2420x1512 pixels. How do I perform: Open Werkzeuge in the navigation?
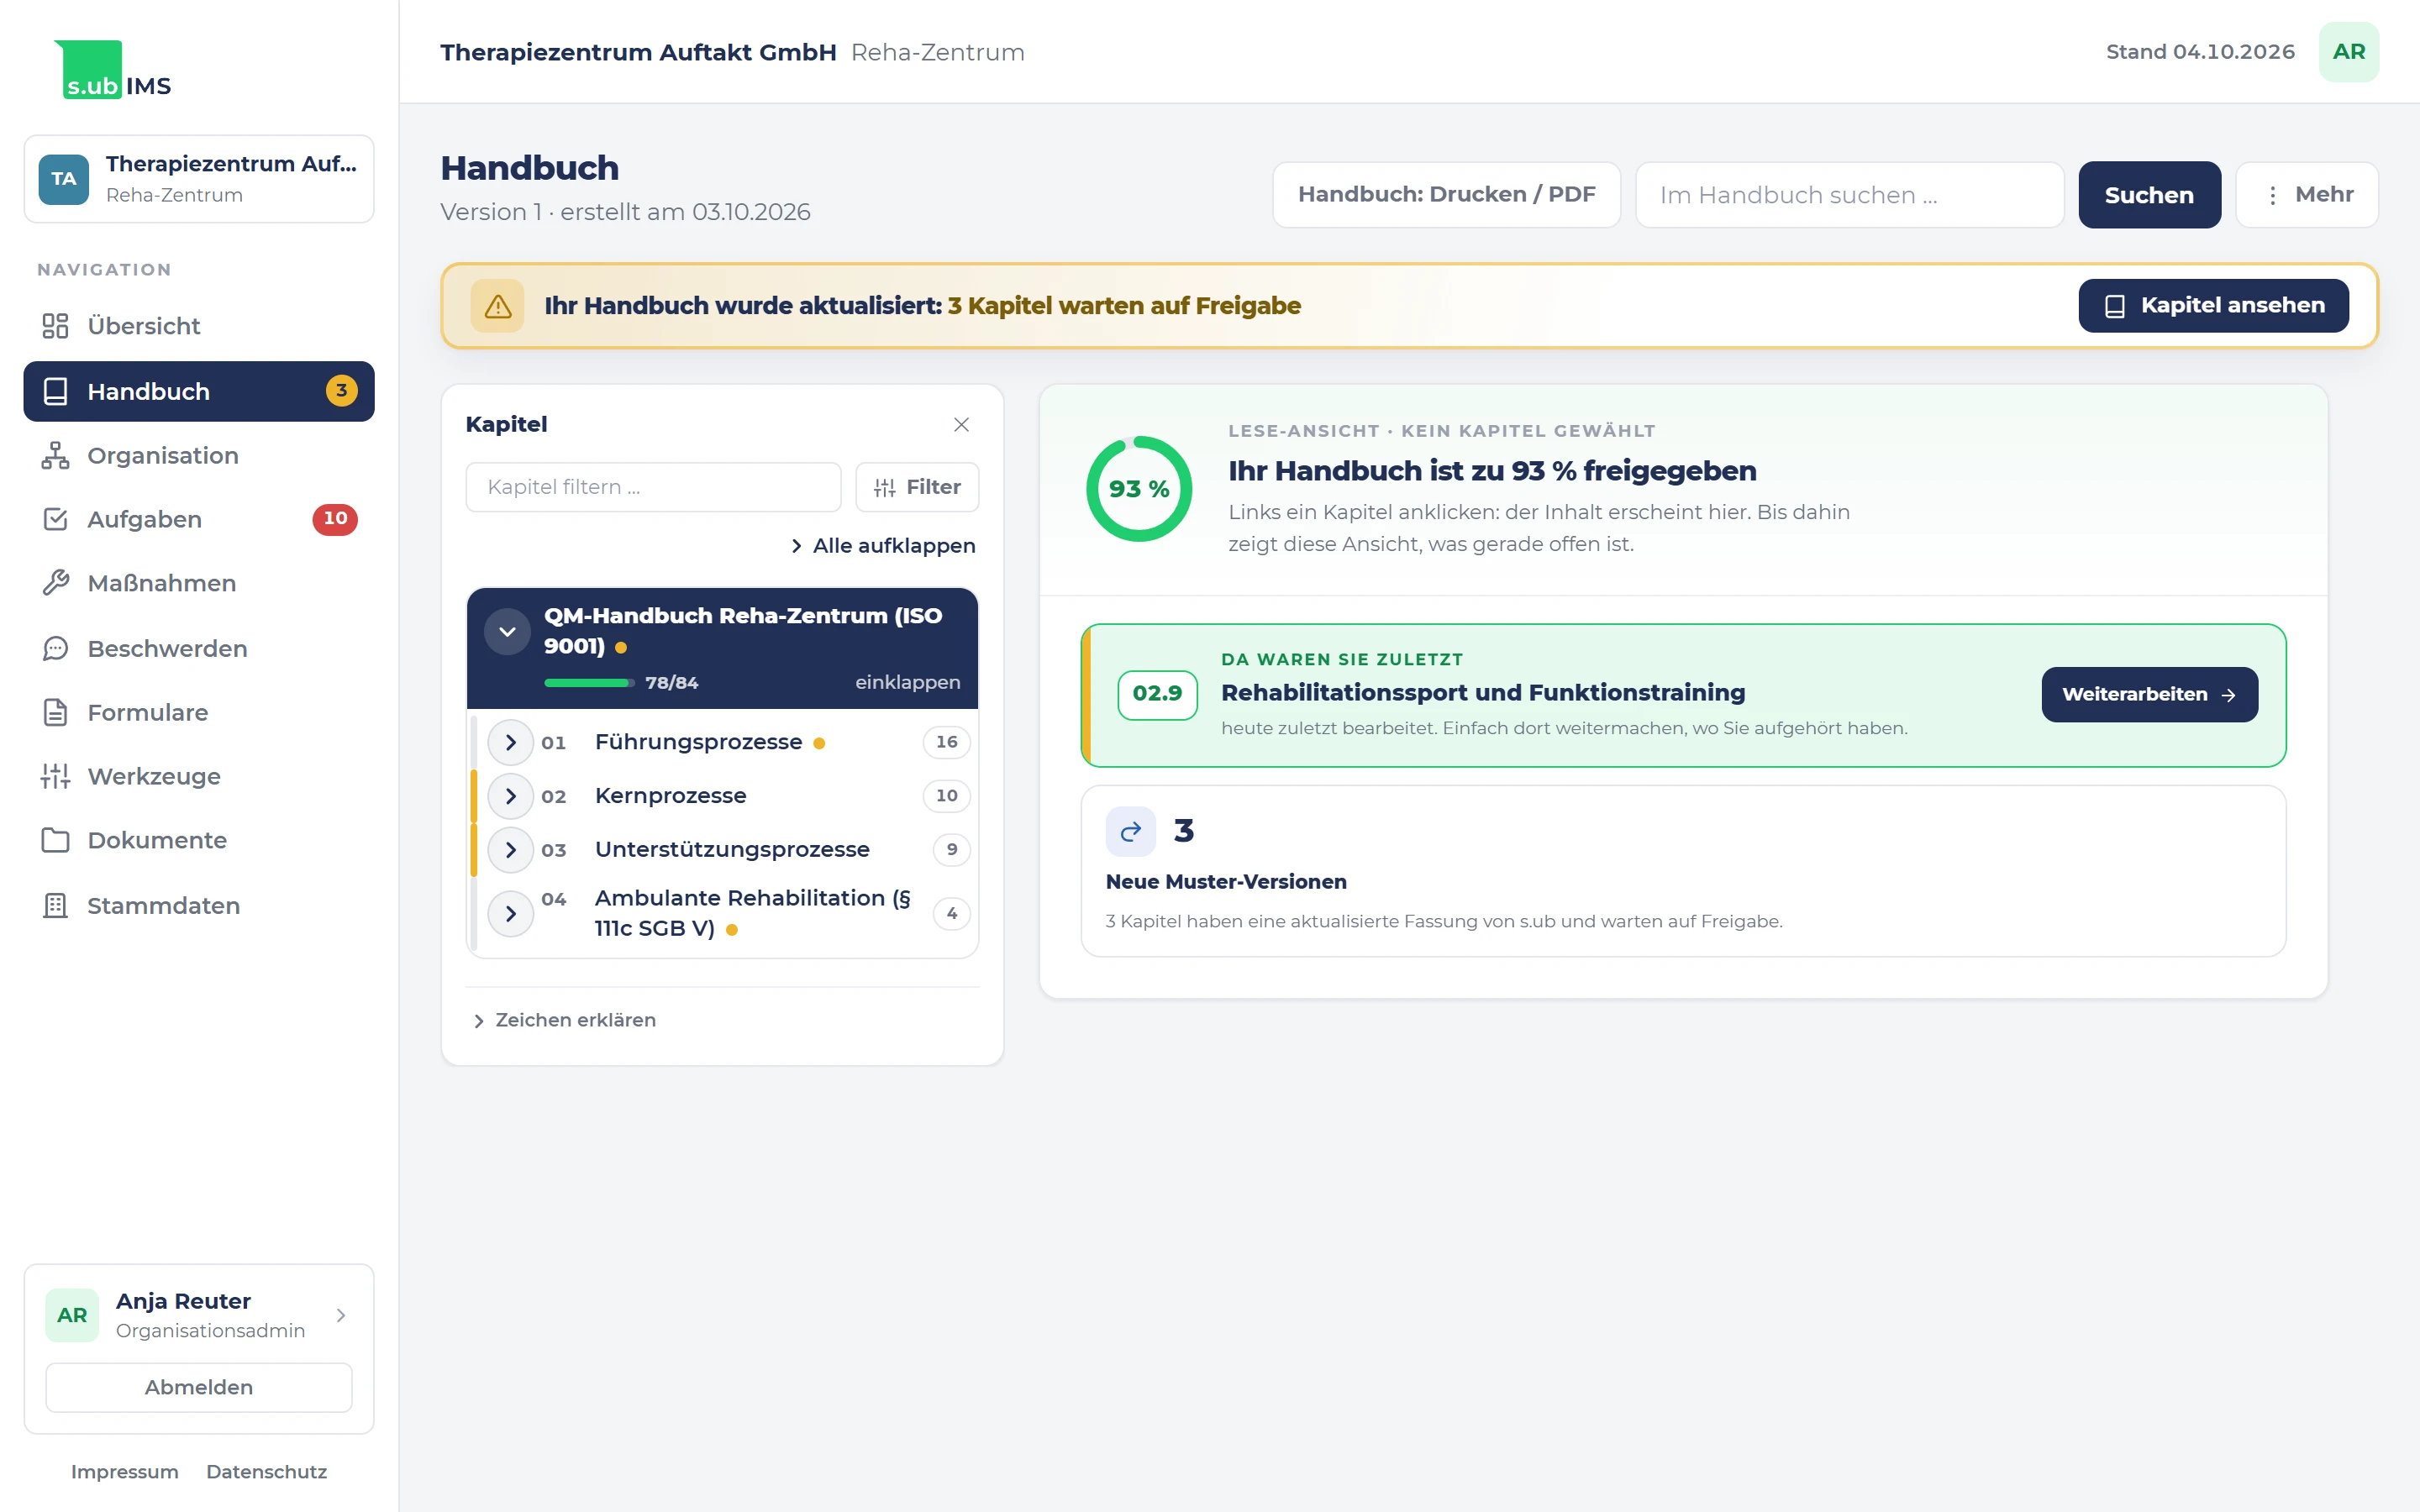coord(199,776)
